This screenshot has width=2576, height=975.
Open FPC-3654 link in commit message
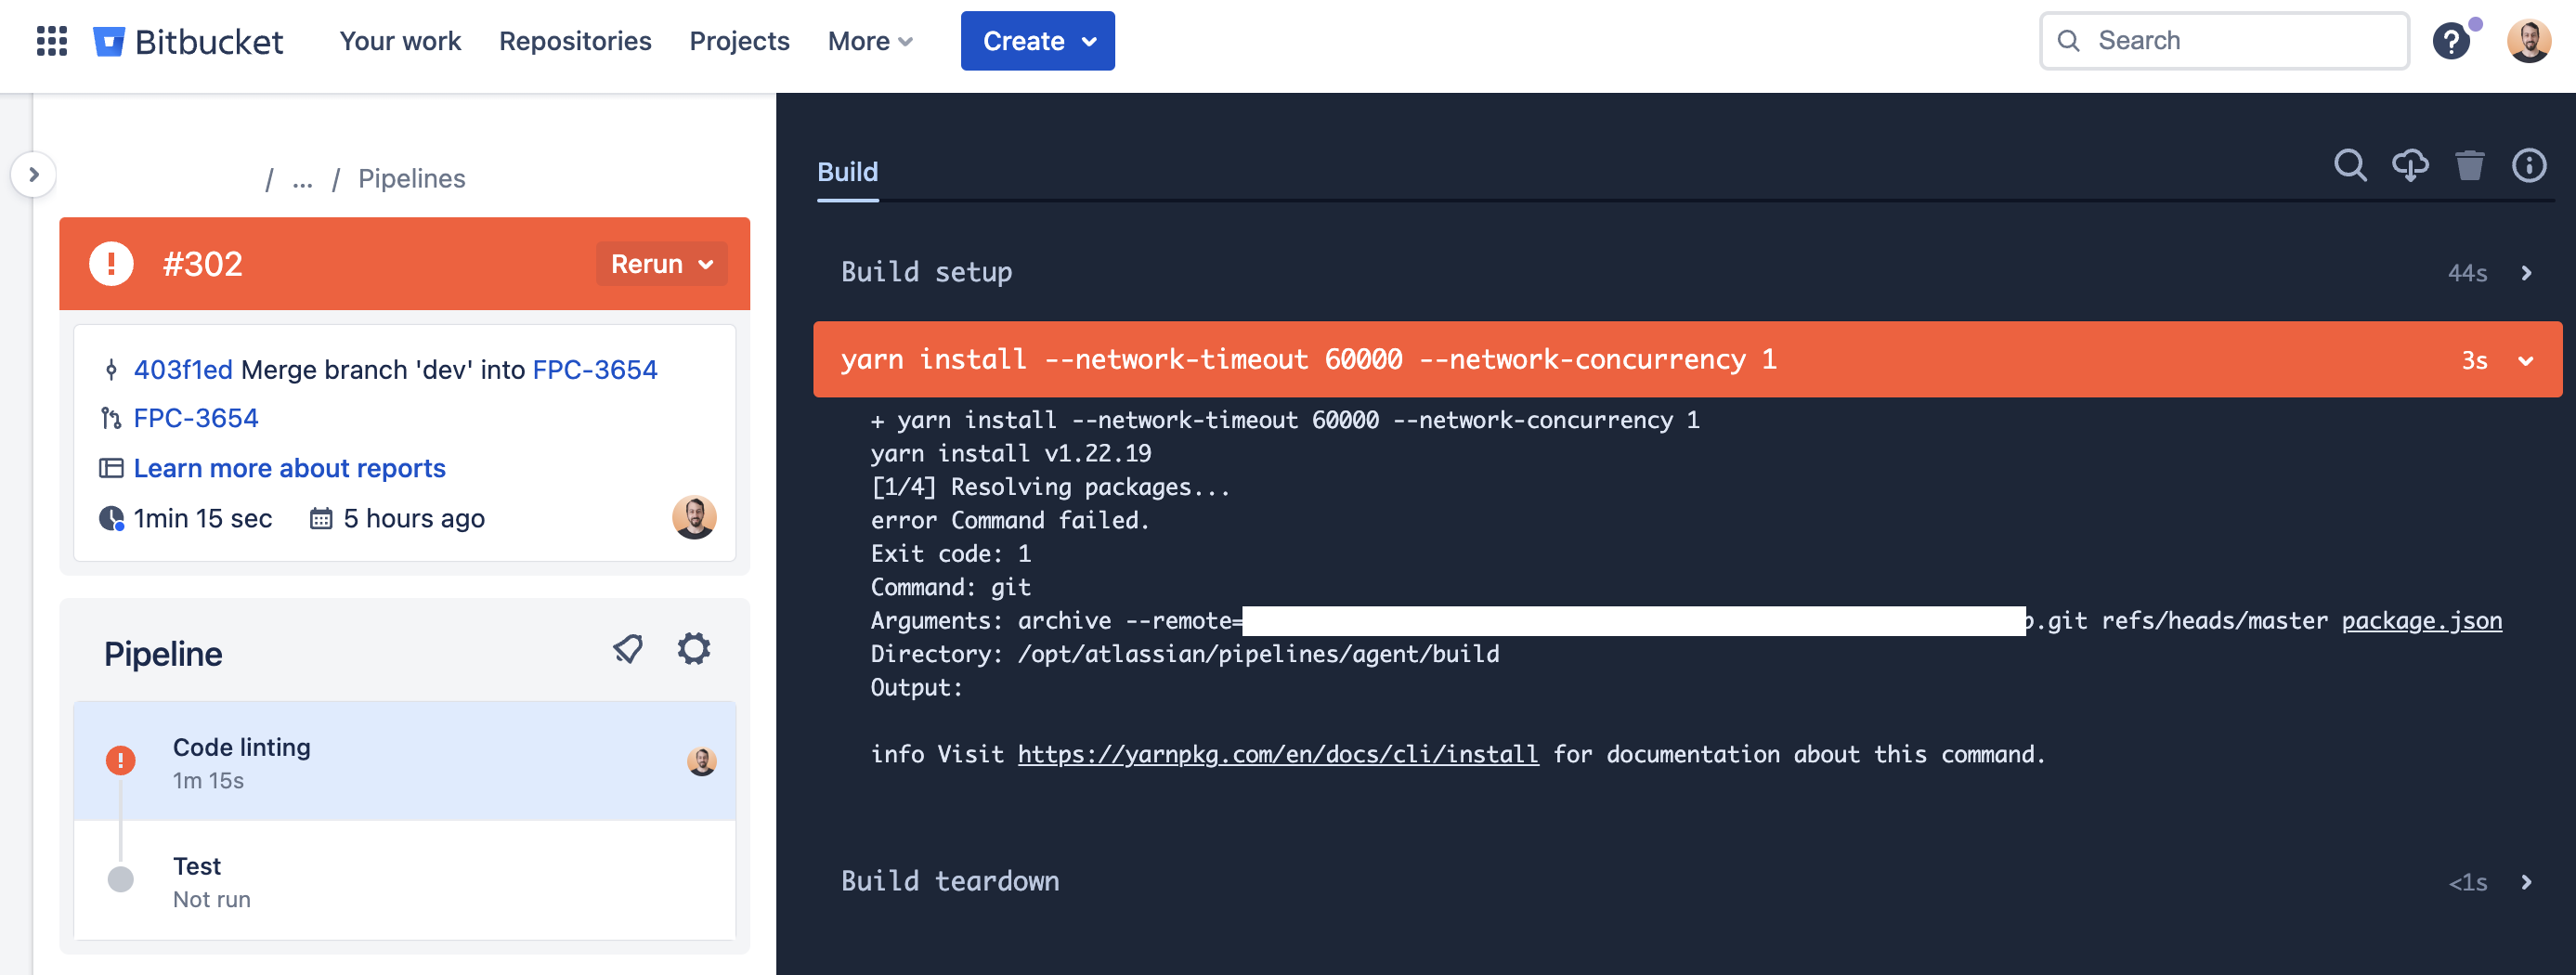coord(595,370)
